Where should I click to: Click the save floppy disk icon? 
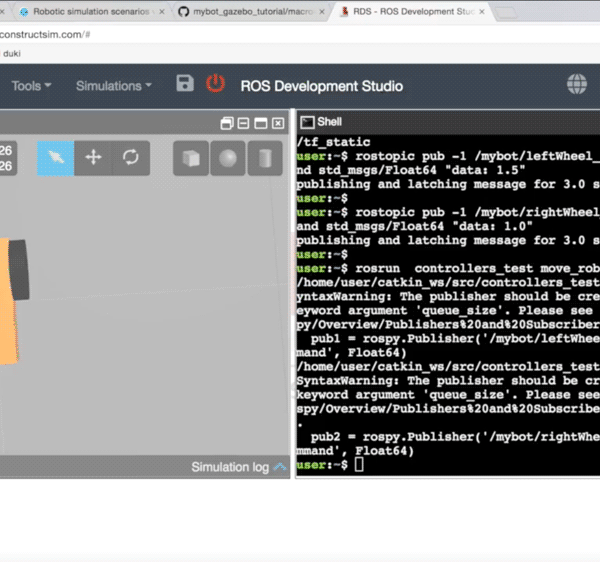click(185, 83)
